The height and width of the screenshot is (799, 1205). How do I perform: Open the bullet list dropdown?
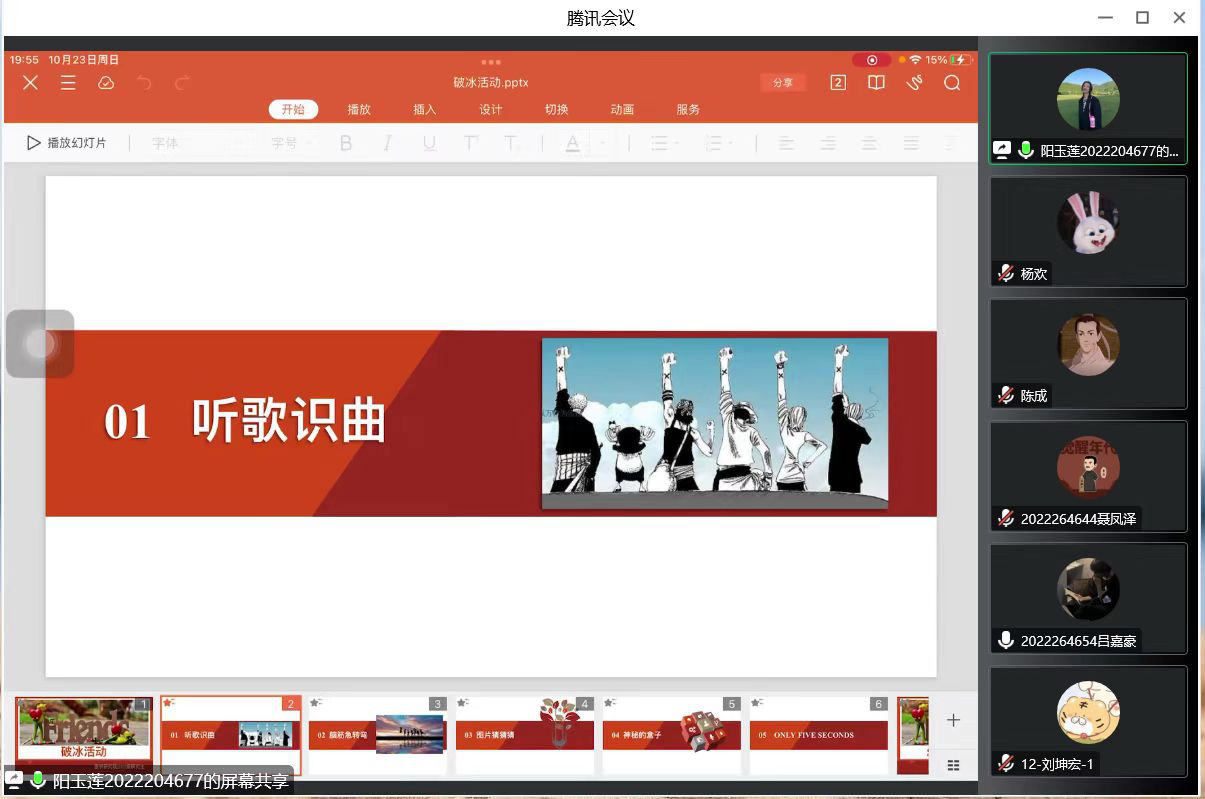click(664, 143)
